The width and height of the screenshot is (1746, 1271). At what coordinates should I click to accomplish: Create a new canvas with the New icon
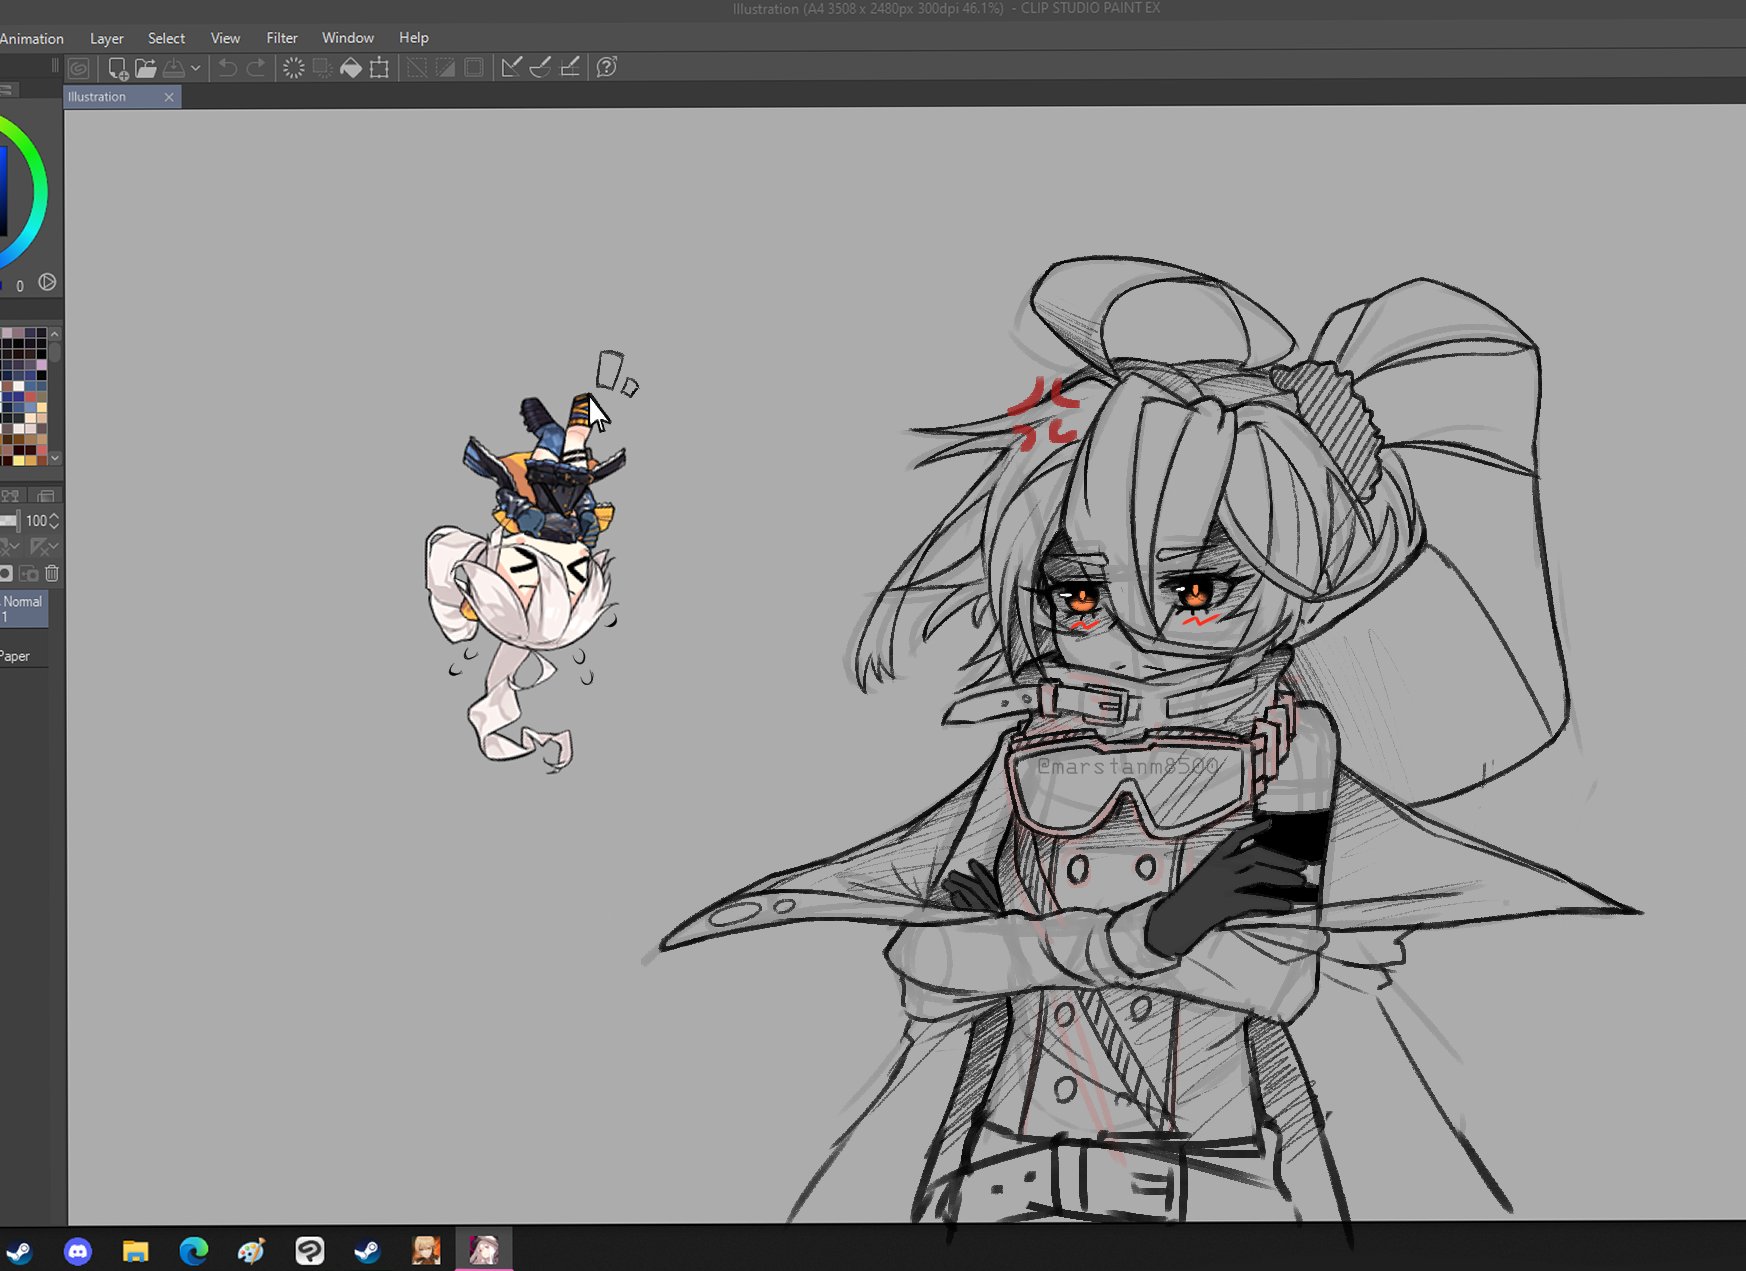pyautogui.click(x=118, y=68)
